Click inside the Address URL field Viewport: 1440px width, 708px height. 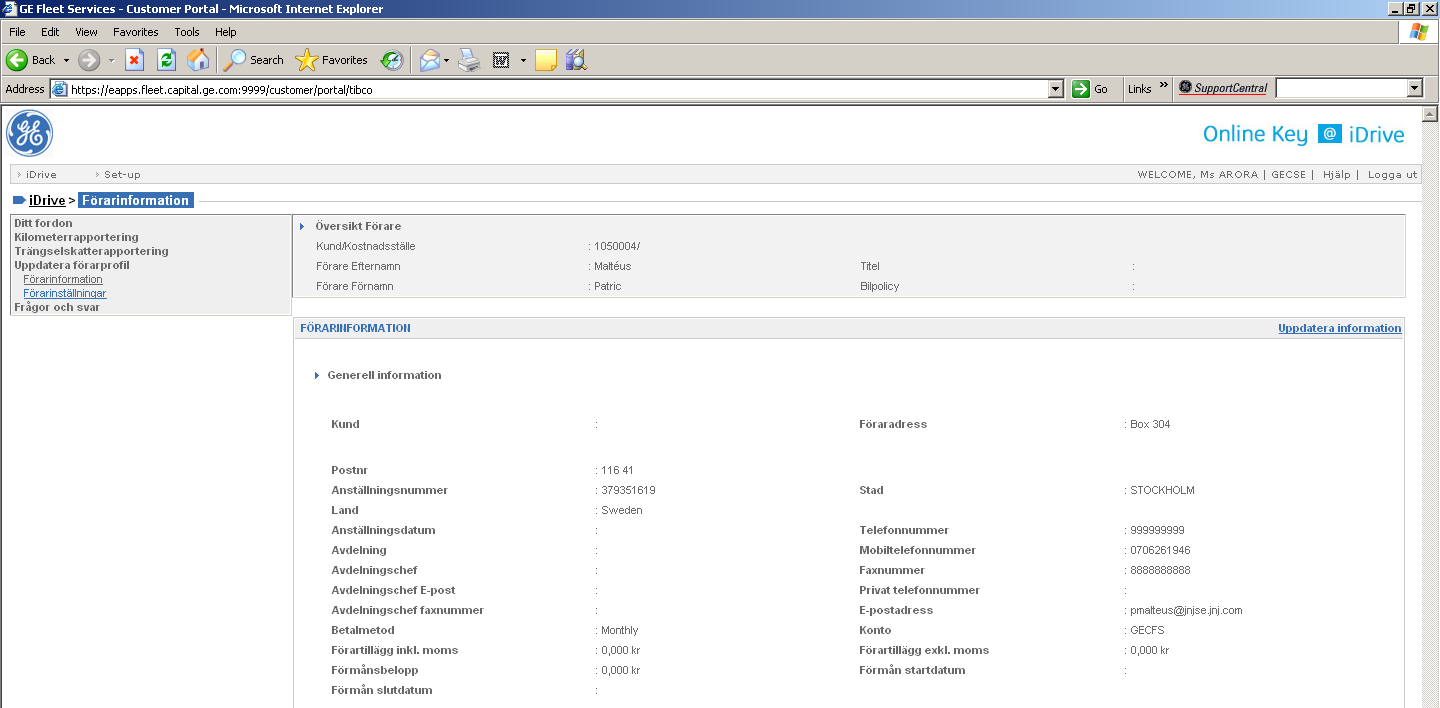pos(557,89)
